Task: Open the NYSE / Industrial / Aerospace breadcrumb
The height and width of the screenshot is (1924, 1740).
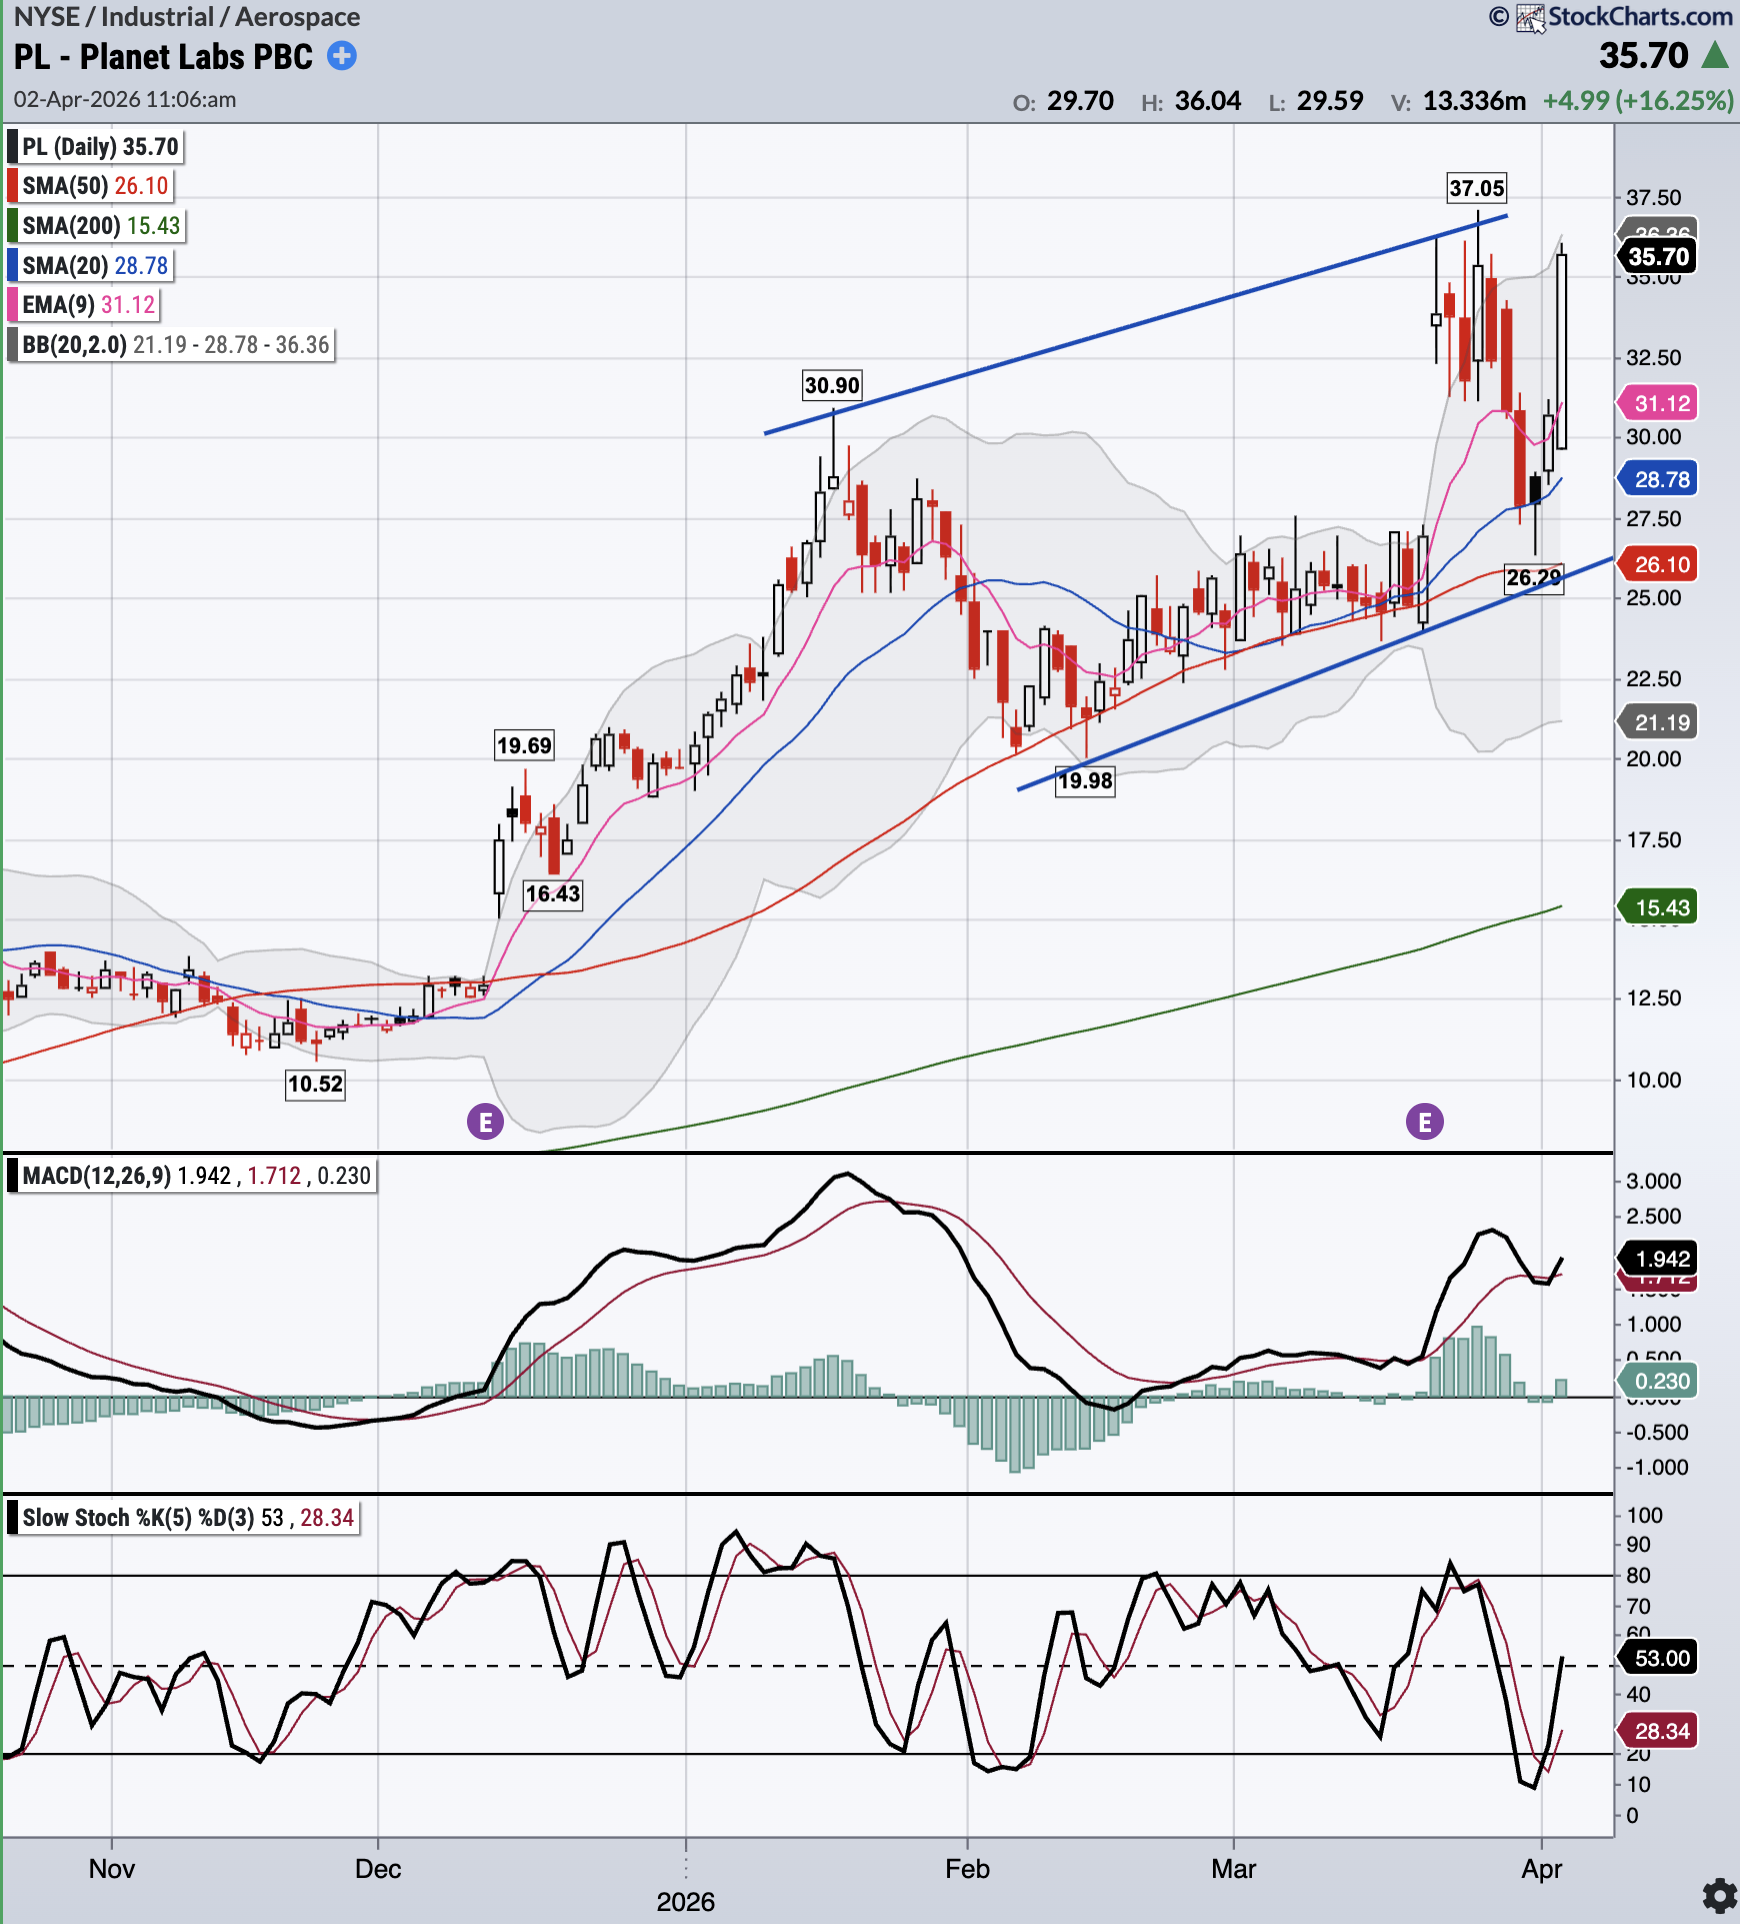Action: click(x=187, y=17)
